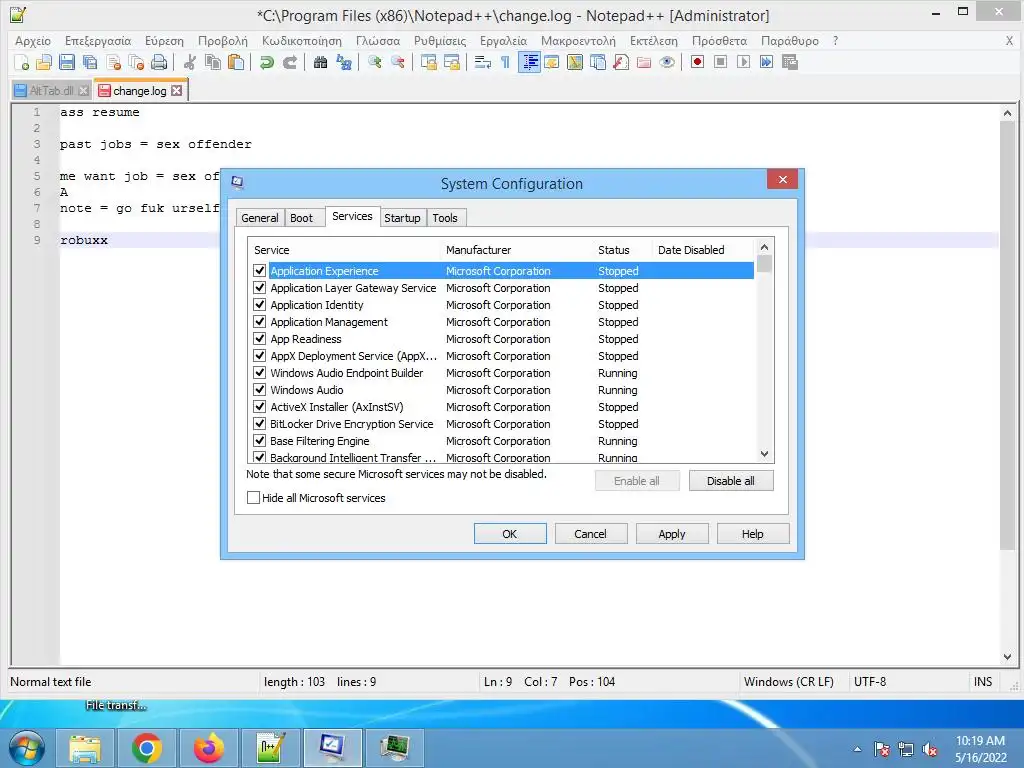Click the Copy toolbar icon
This screenshot has height=768, width=1024.
pyautogui.click(x=213, y=62)
